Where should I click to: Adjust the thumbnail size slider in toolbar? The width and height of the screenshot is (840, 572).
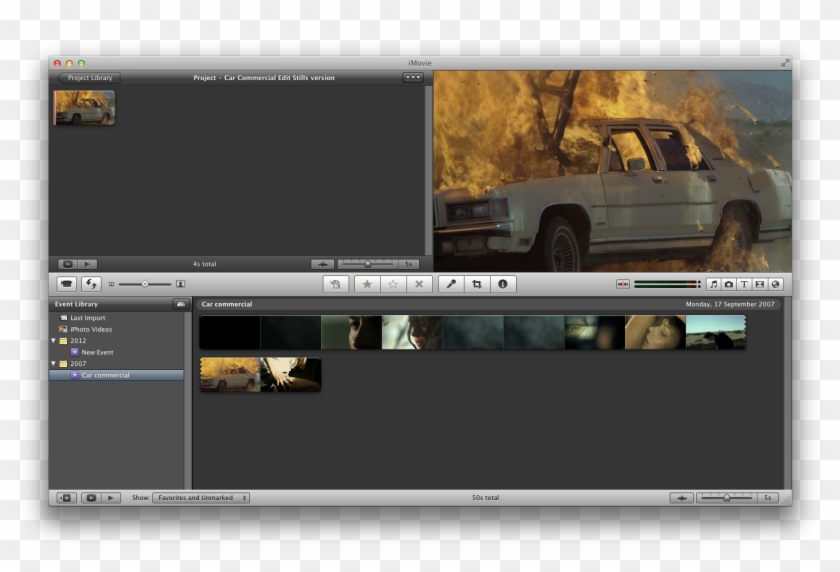tap(145, 284)
